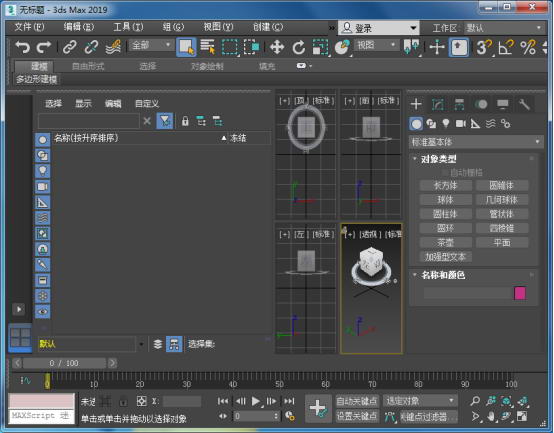
Task: Open the 文件(F) menu
Action: pos(29,27)
